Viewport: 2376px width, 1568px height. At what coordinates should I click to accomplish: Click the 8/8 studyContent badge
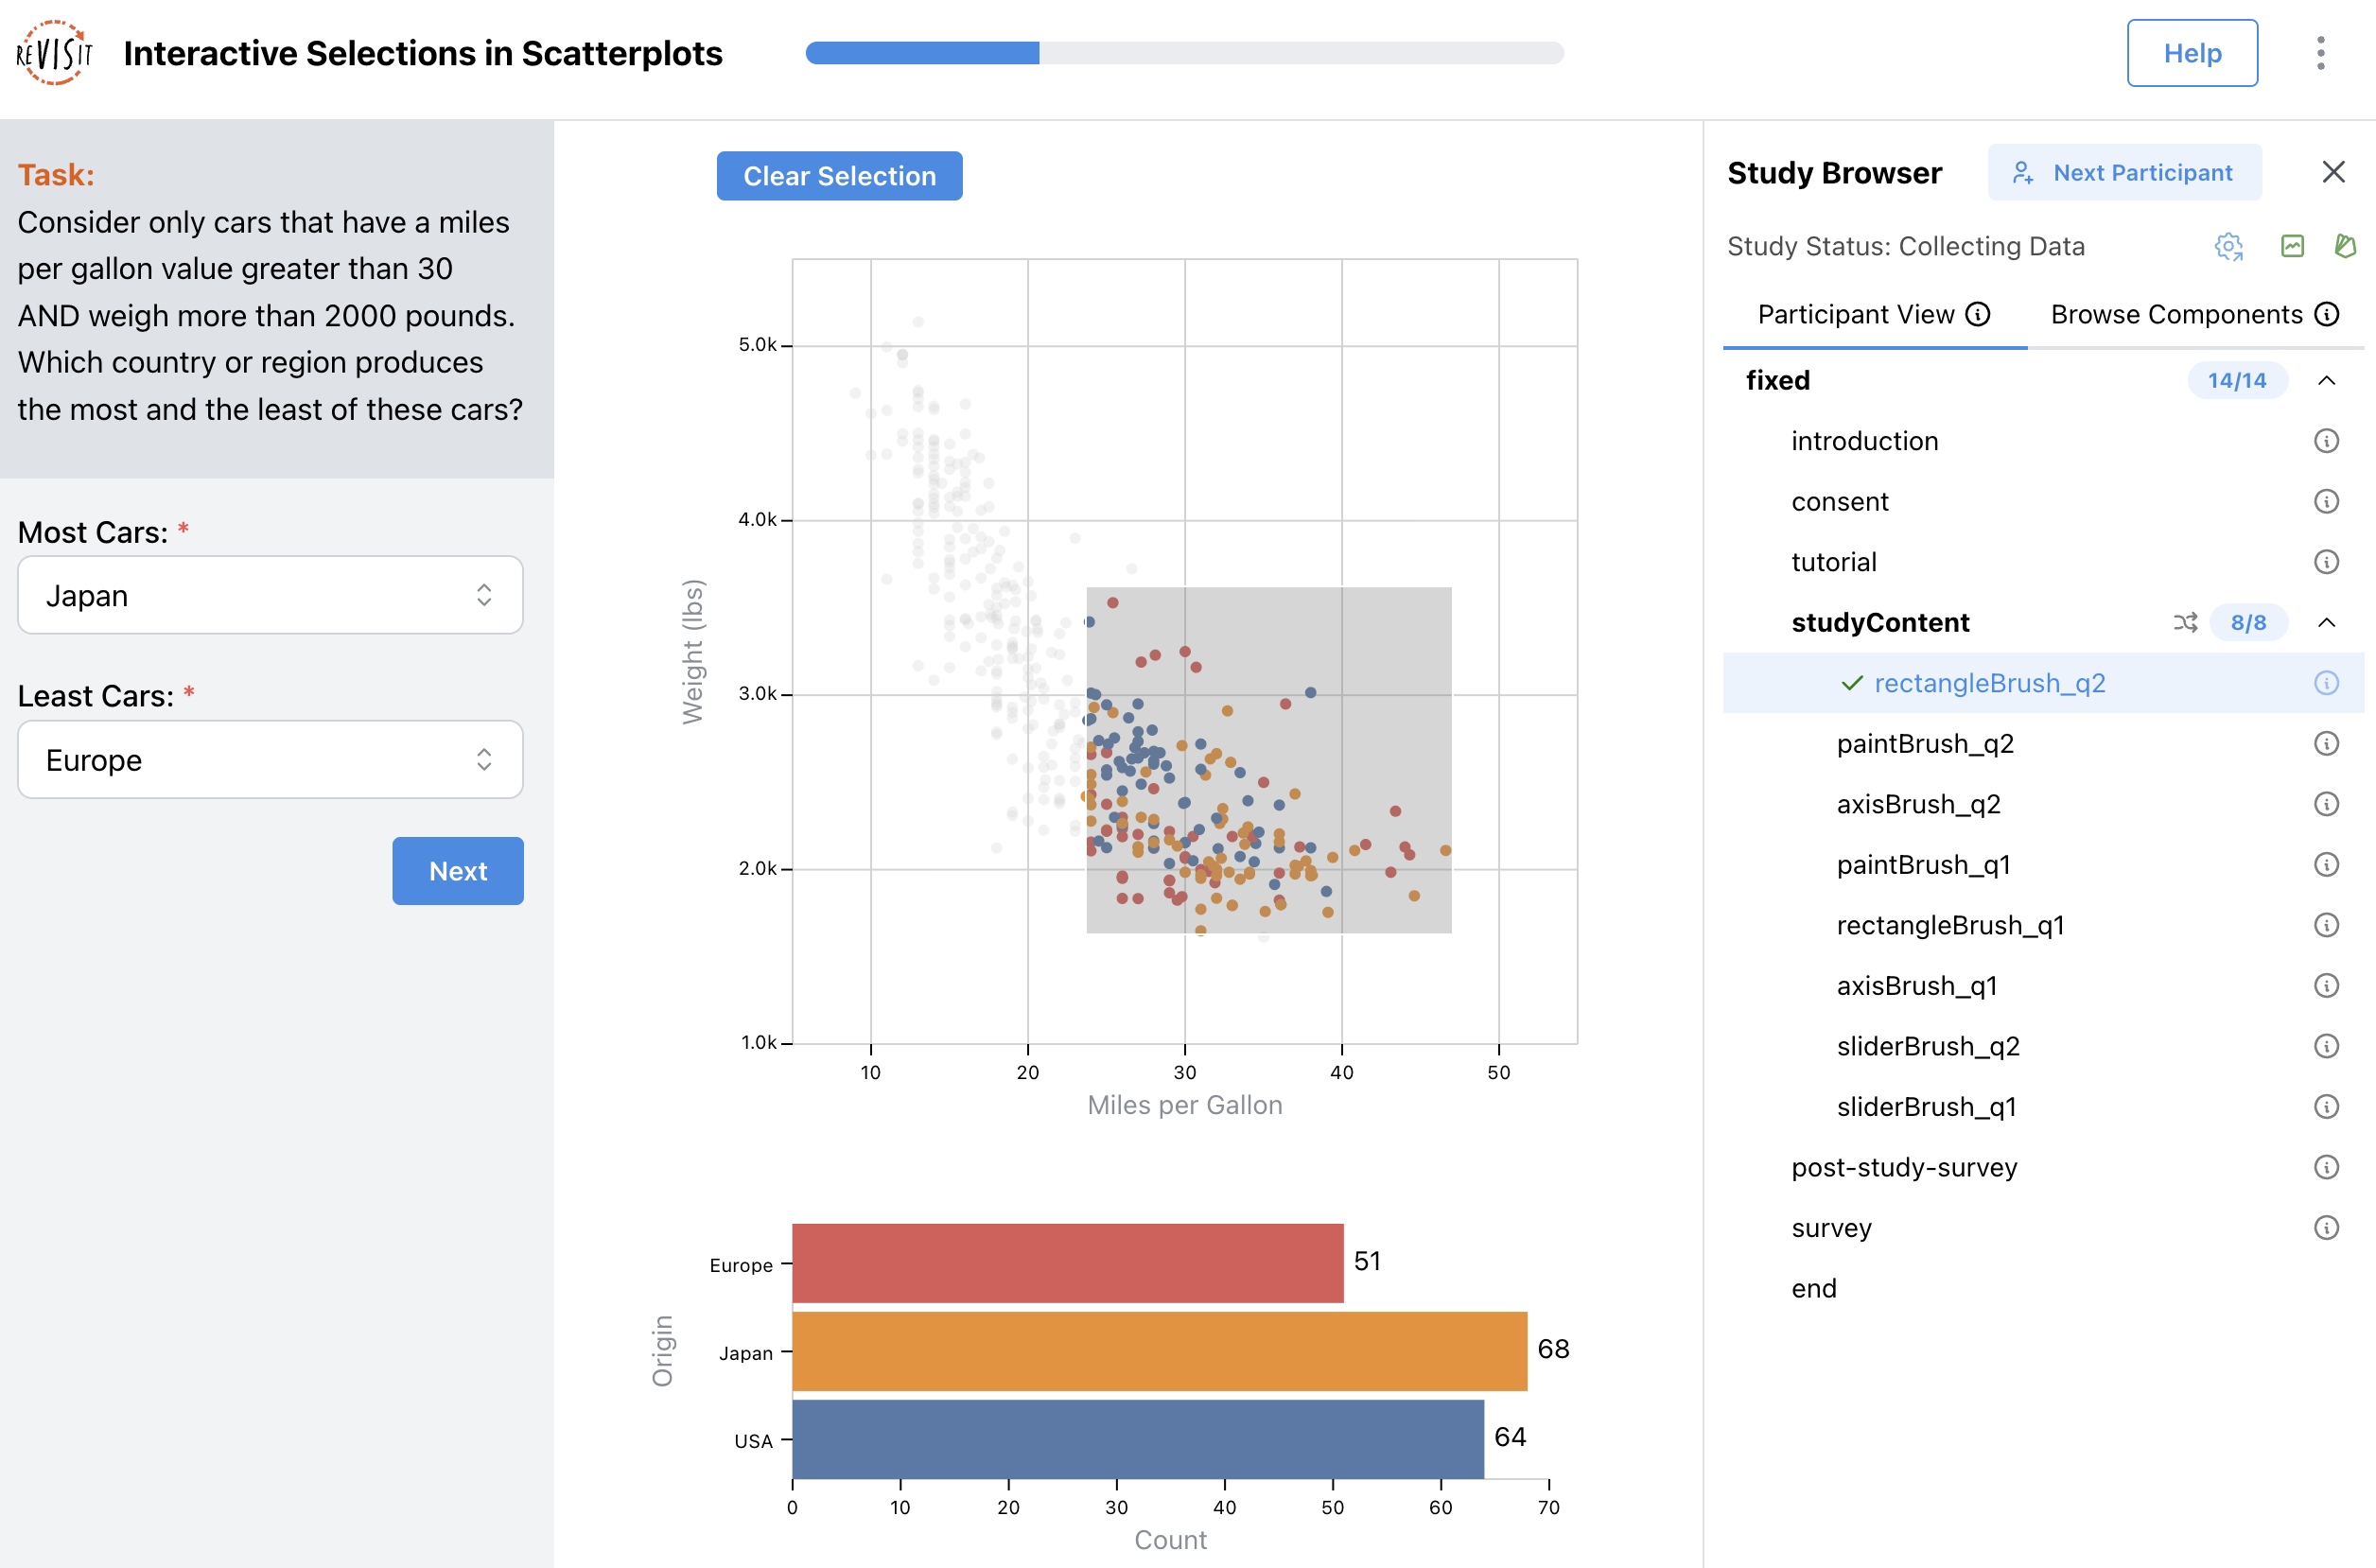[x=2247, y=622]
